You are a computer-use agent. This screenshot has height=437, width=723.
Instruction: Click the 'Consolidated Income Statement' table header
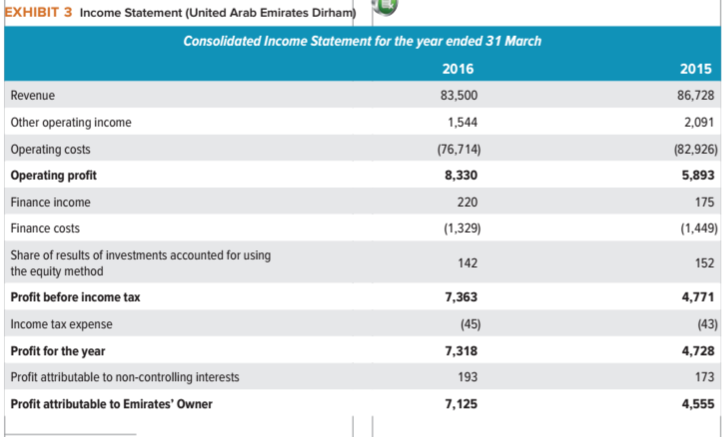point(362,41)
